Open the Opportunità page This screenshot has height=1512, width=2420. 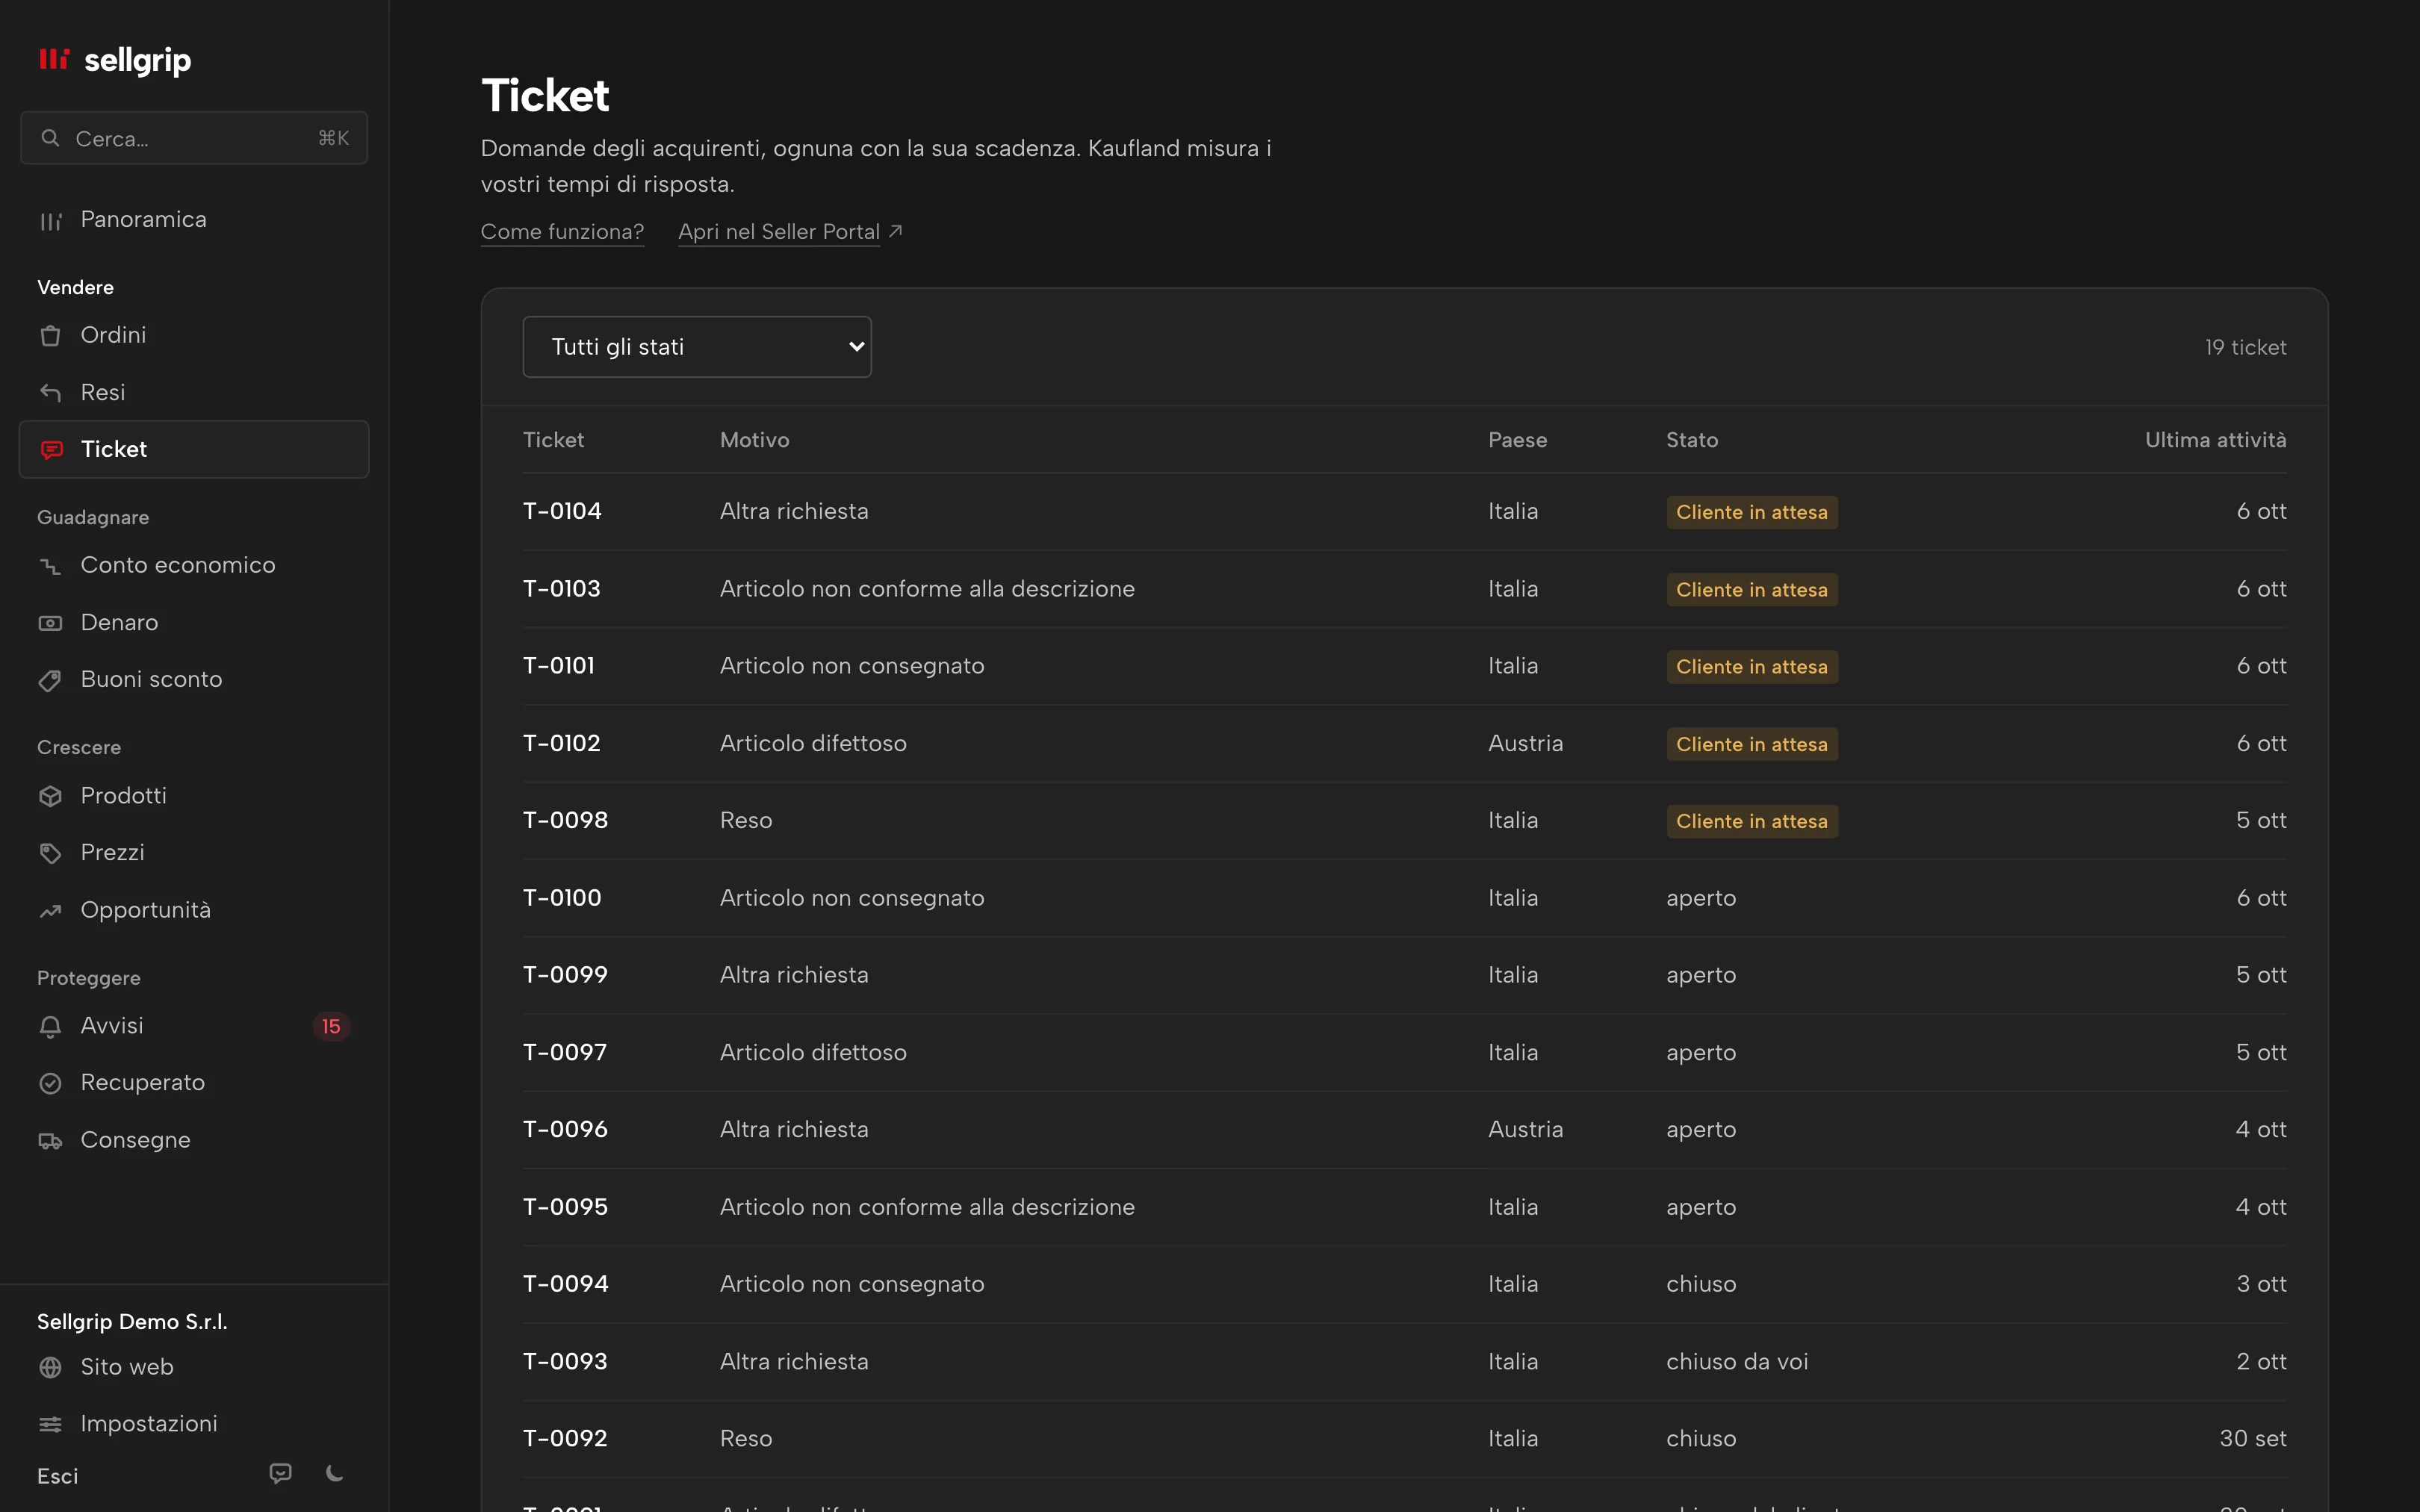click(x=194, y=910)
